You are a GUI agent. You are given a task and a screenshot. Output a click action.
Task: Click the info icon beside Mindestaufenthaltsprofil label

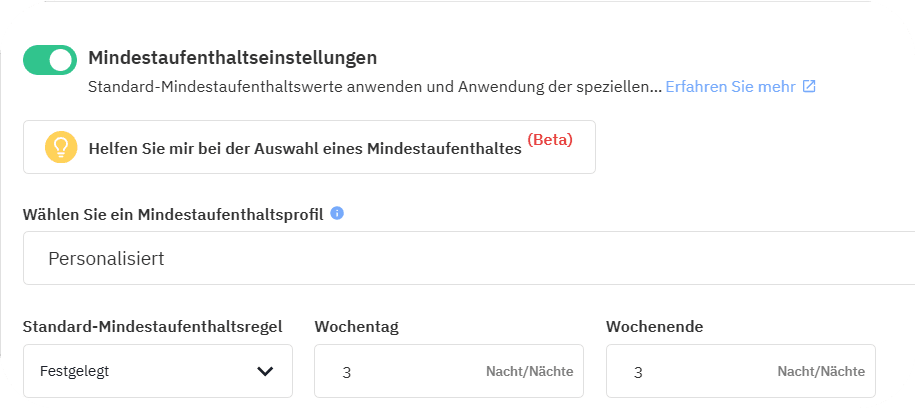(x=337, y=213)
